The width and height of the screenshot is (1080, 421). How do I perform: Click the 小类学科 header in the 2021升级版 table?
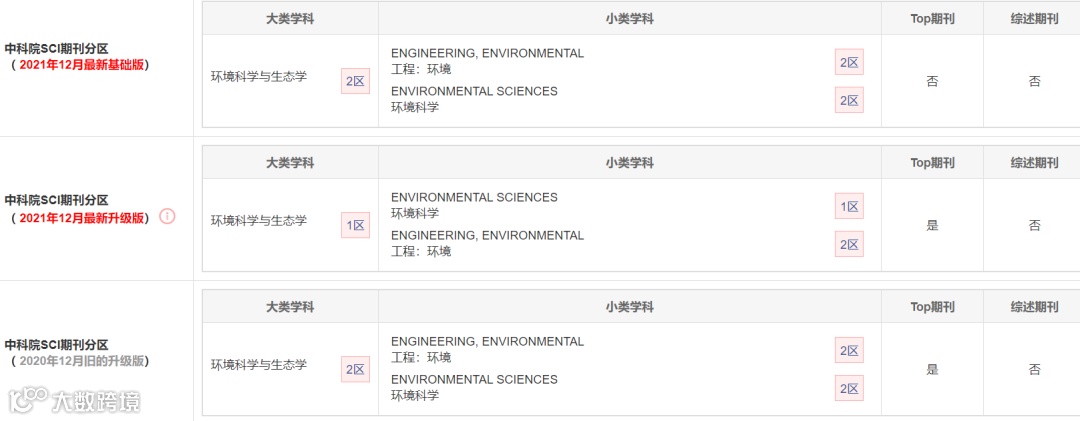(630, 163)
